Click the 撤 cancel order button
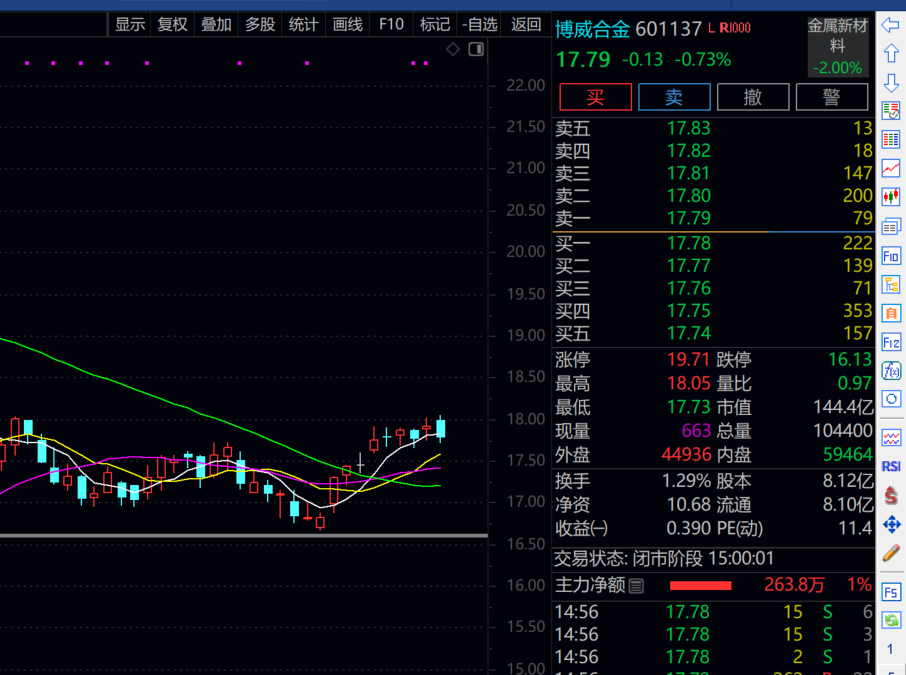Image resolution: width=906 pixels, height=675 pixels. [x=753, y=97]
